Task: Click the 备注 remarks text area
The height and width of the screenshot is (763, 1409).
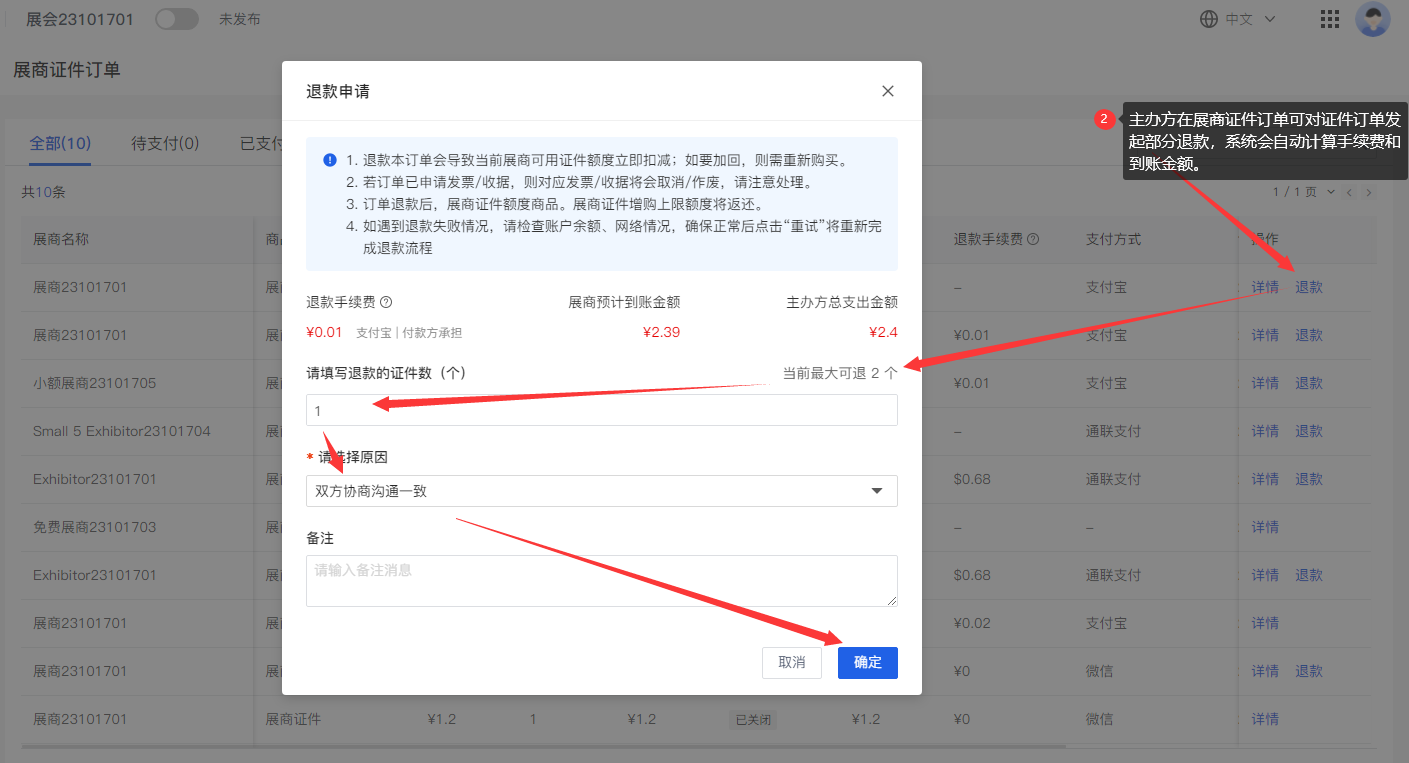Action: (x=600, y=580)
